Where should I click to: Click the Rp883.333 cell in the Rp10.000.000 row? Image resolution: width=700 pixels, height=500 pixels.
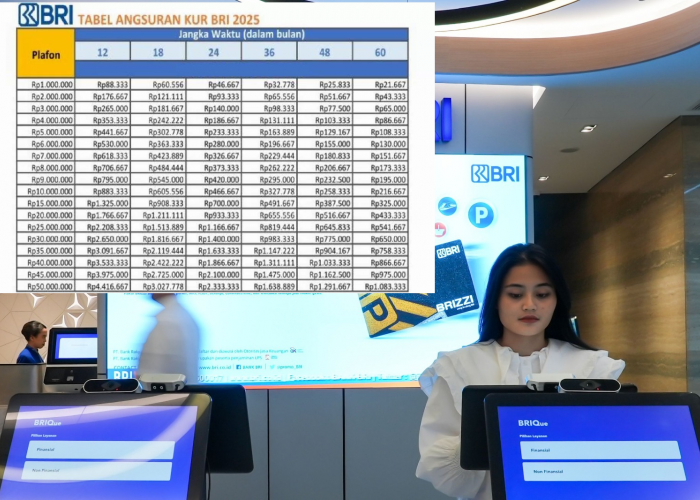point(103,192)
